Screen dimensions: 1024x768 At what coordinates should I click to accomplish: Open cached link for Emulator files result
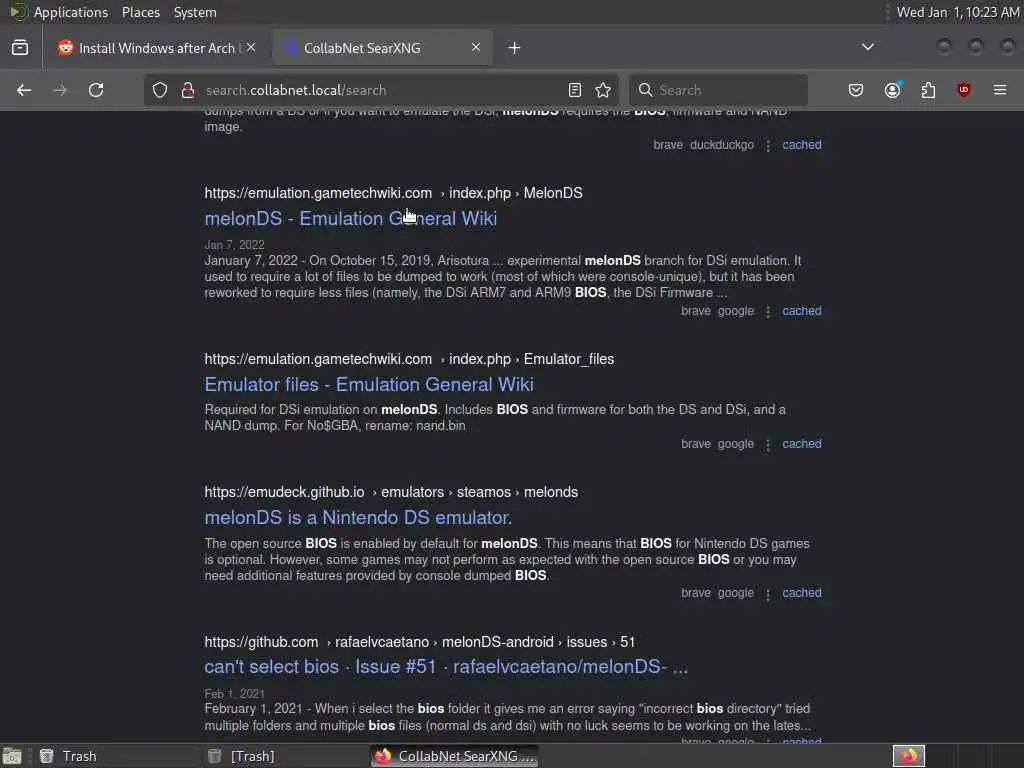[x=801, y=444]
